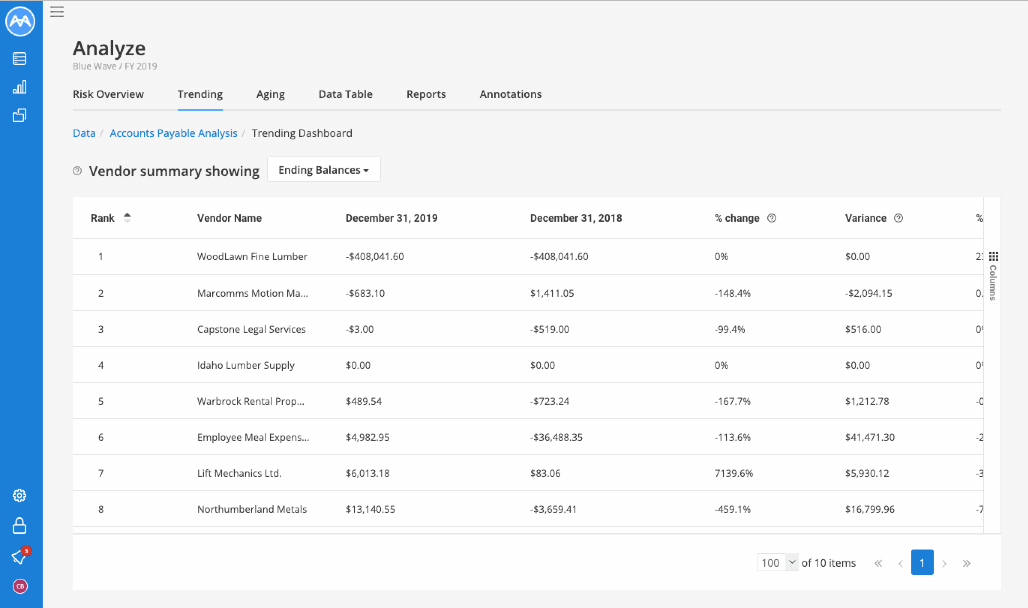Open the Columns side panel
The image size is (1028, 608).
[993, 275]
